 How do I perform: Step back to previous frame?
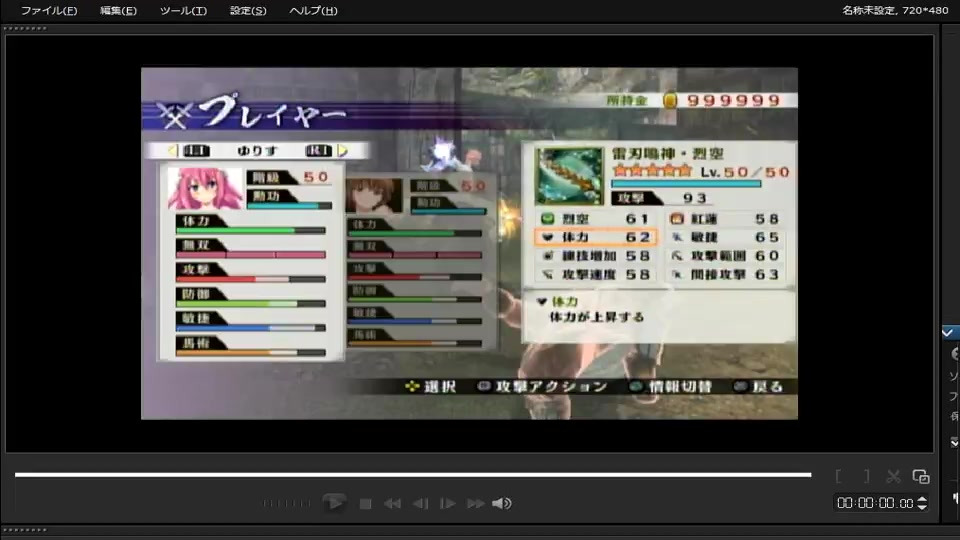coord(421,504)
